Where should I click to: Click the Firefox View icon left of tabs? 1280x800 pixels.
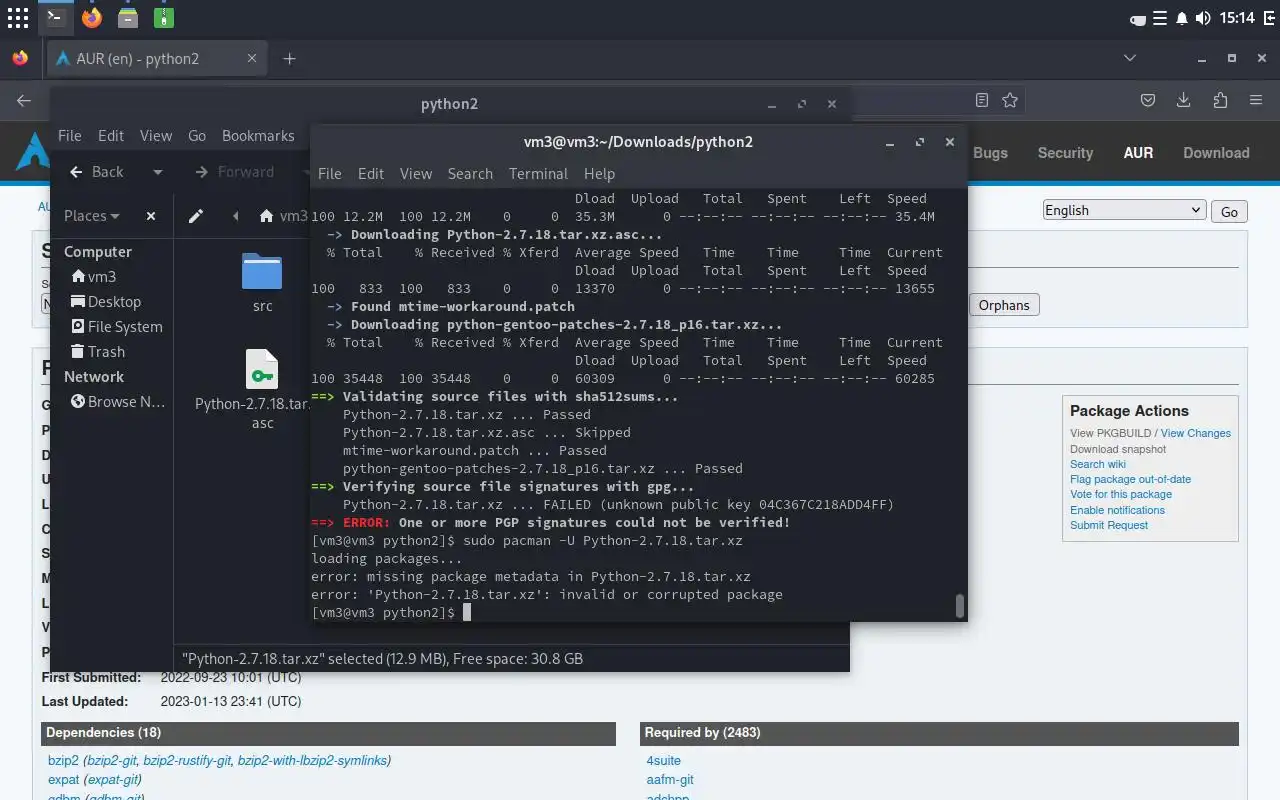coord(20,58)
